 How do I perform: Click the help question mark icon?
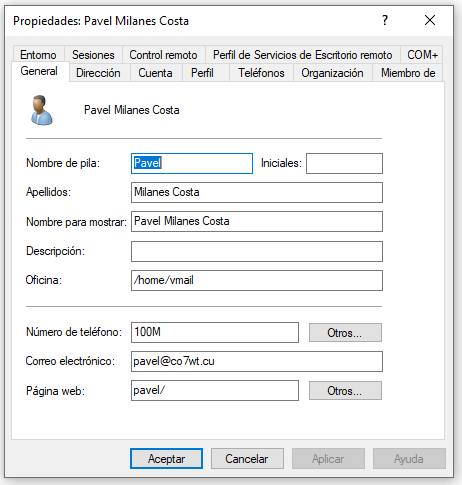coord(385,21)
